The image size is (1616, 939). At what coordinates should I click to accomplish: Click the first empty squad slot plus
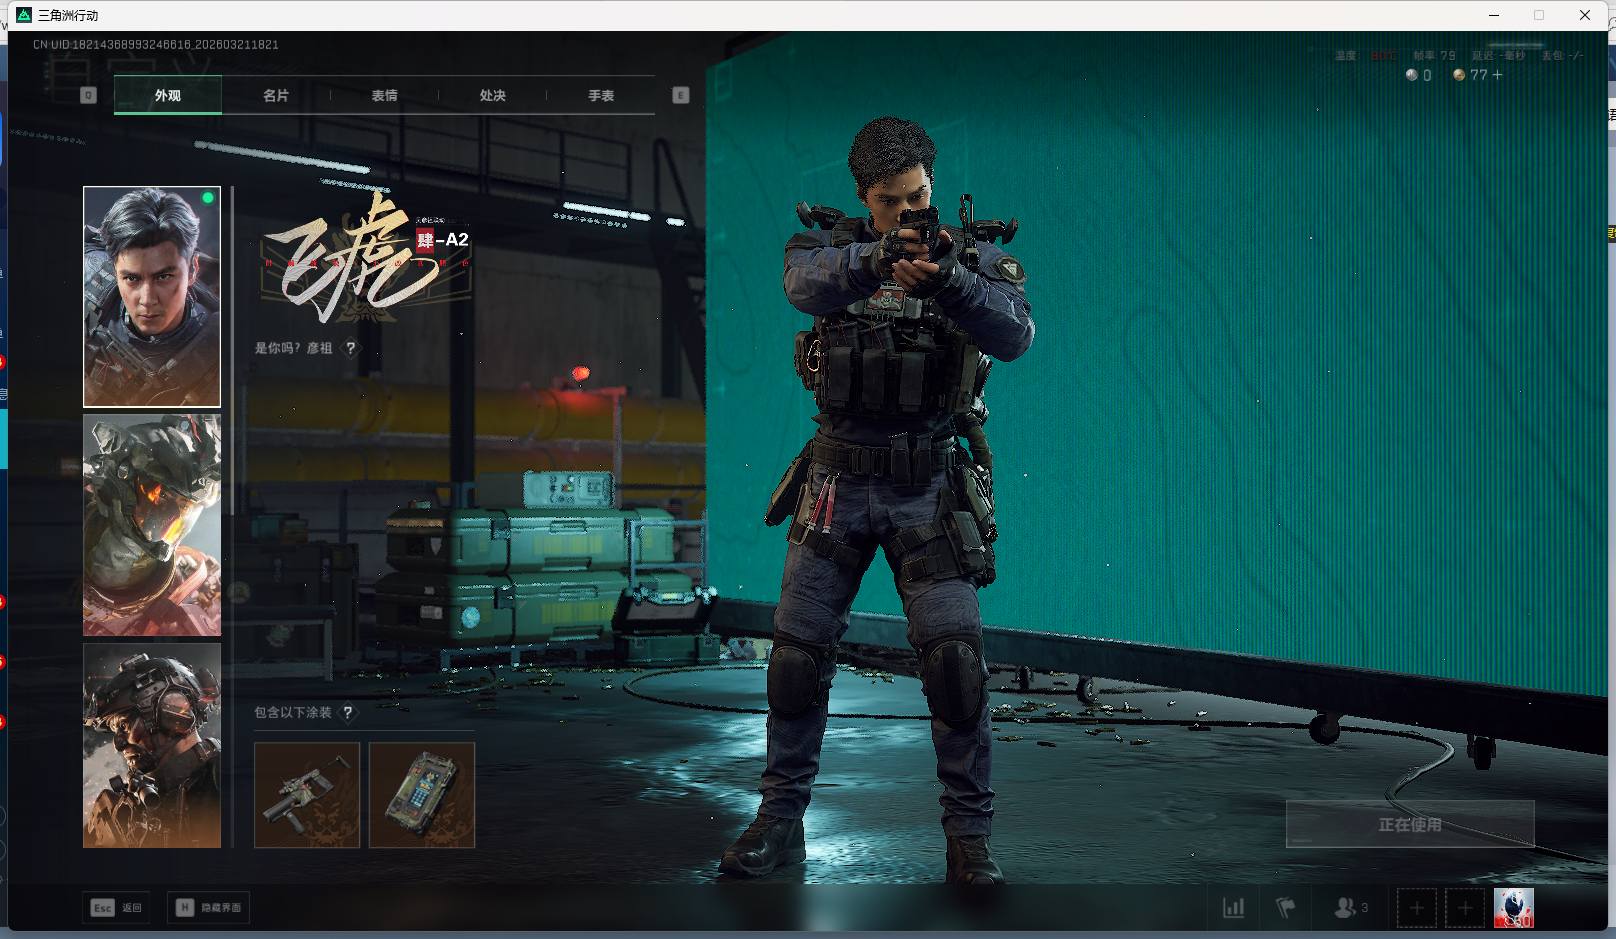pos(1416,908)
